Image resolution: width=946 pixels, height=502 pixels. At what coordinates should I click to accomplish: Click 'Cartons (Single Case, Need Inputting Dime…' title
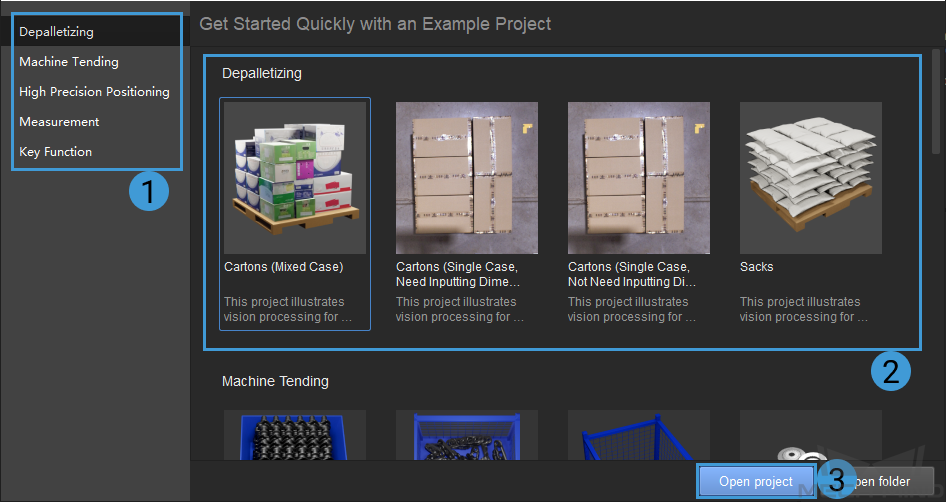pyautogui.click(x=458, y=274)
